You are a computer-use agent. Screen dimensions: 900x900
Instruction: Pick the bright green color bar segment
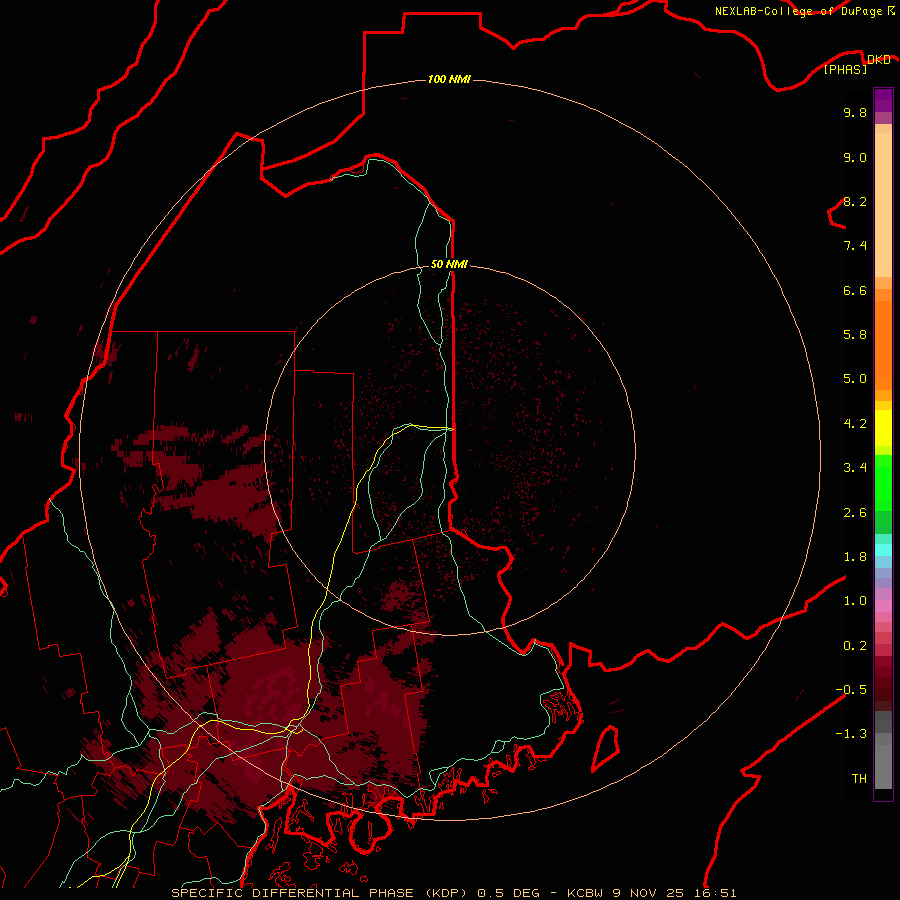coord(883,483)
